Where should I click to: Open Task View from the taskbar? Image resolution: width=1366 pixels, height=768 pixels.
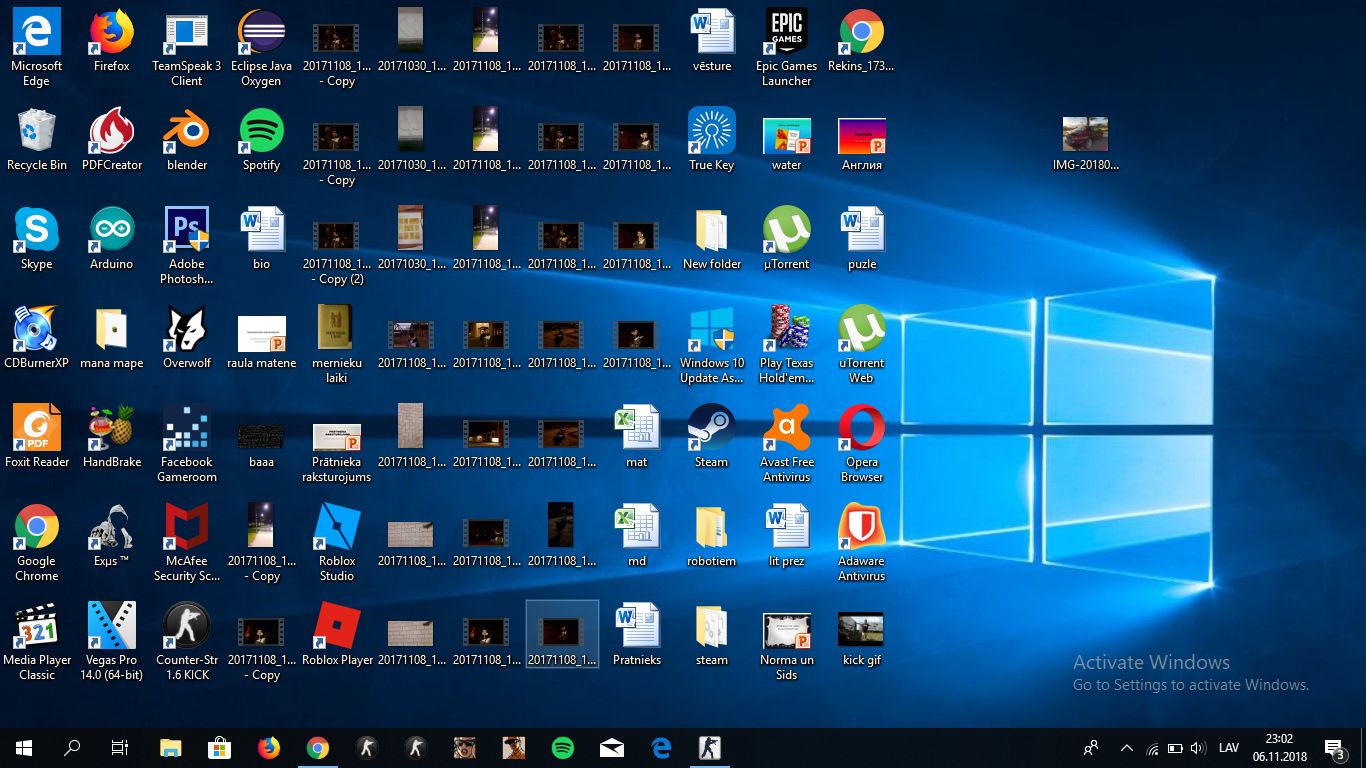120,747
